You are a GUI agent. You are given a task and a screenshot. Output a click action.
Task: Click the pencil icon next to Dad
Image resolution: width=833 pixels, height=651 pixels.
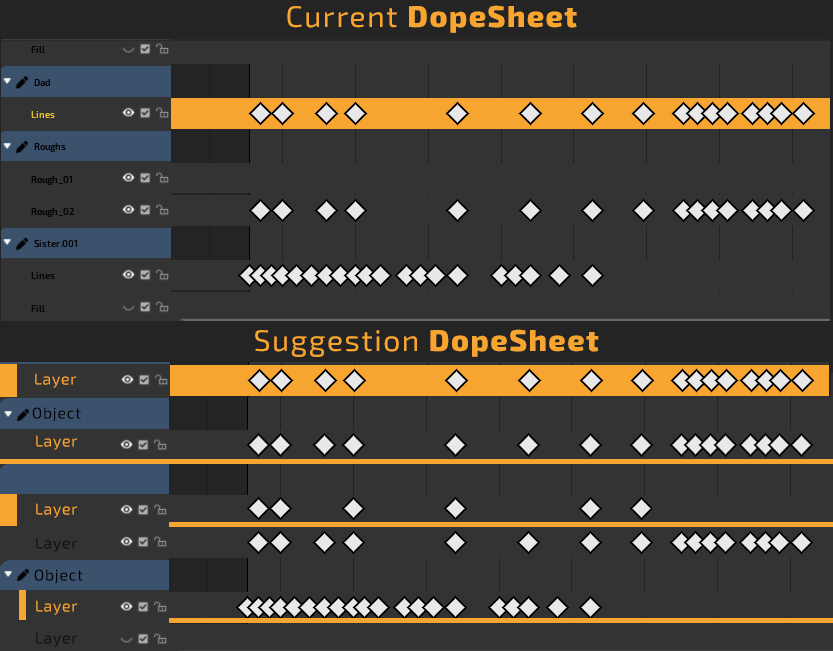(x=22, y=82)
